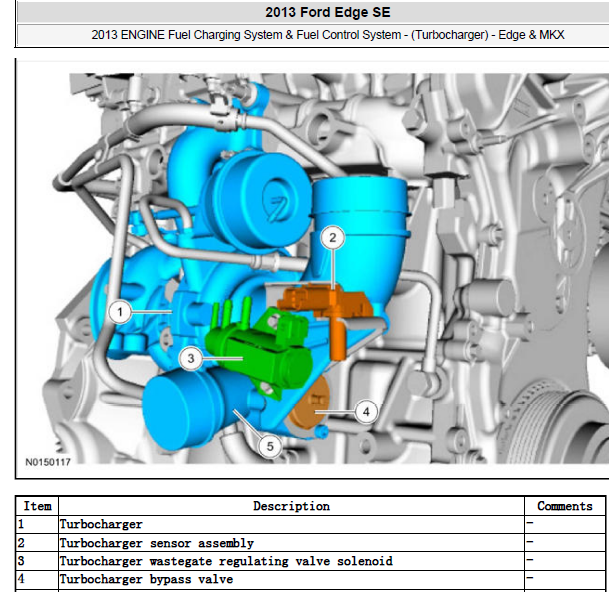This screenshot has height=592, width=609.
Task: Click callout number 2 on diagram
Action: coord(332,237)
